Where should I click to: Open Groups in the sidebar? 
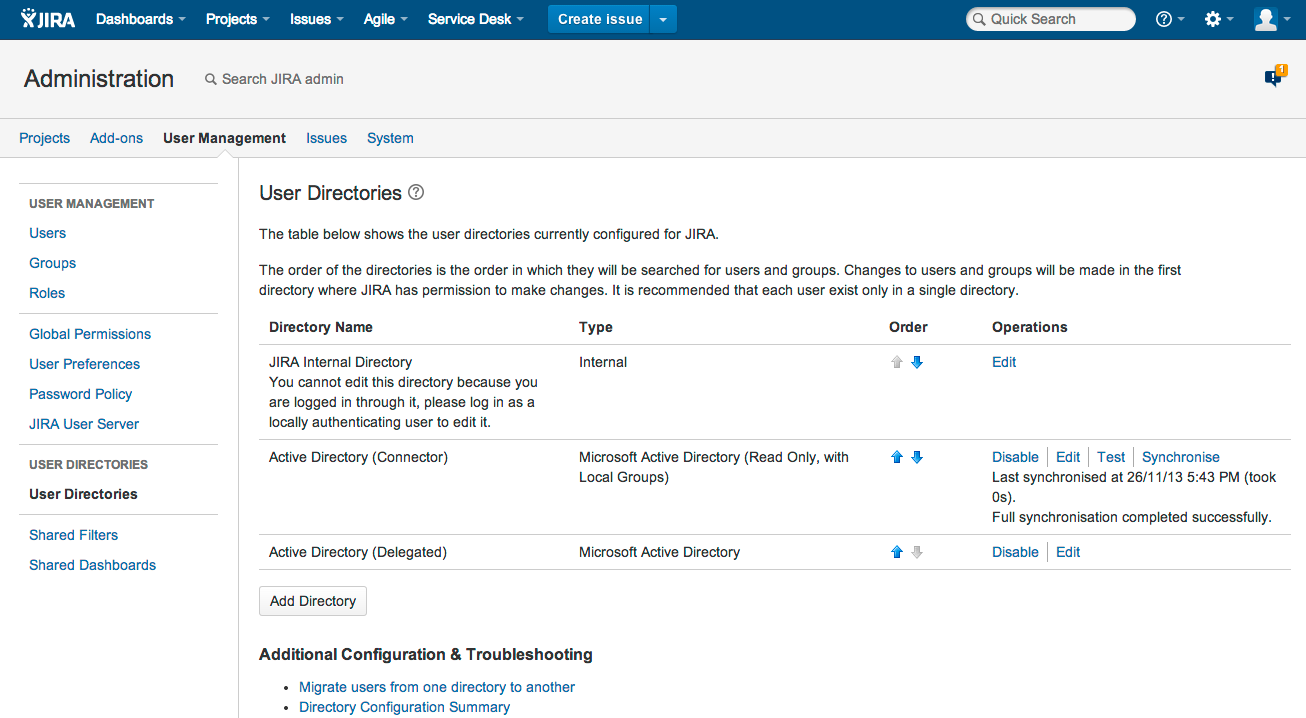(x=53, y=263)
